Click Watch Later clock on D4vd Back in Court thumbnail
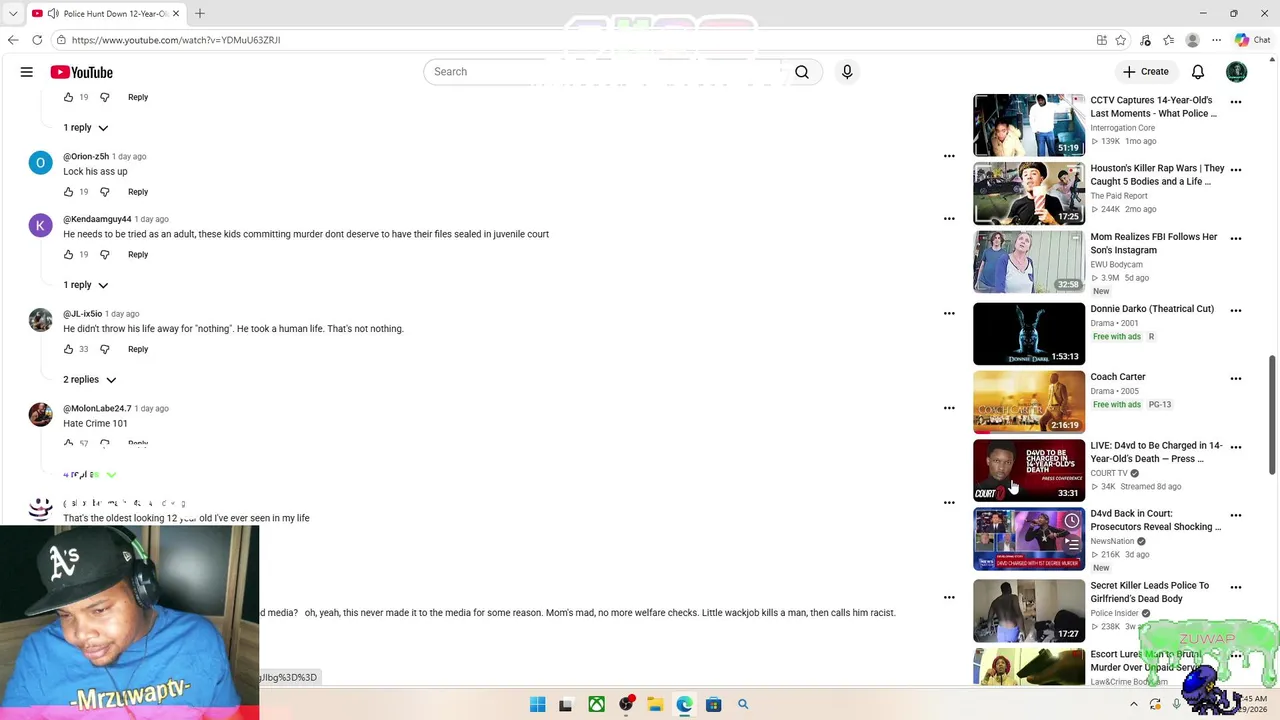 [1072, 521]
